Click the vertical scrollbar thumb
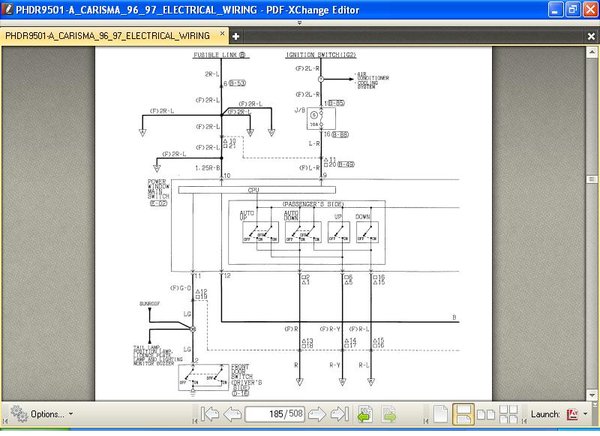Viewport: 600px width, 436px height. coord(592,179)
